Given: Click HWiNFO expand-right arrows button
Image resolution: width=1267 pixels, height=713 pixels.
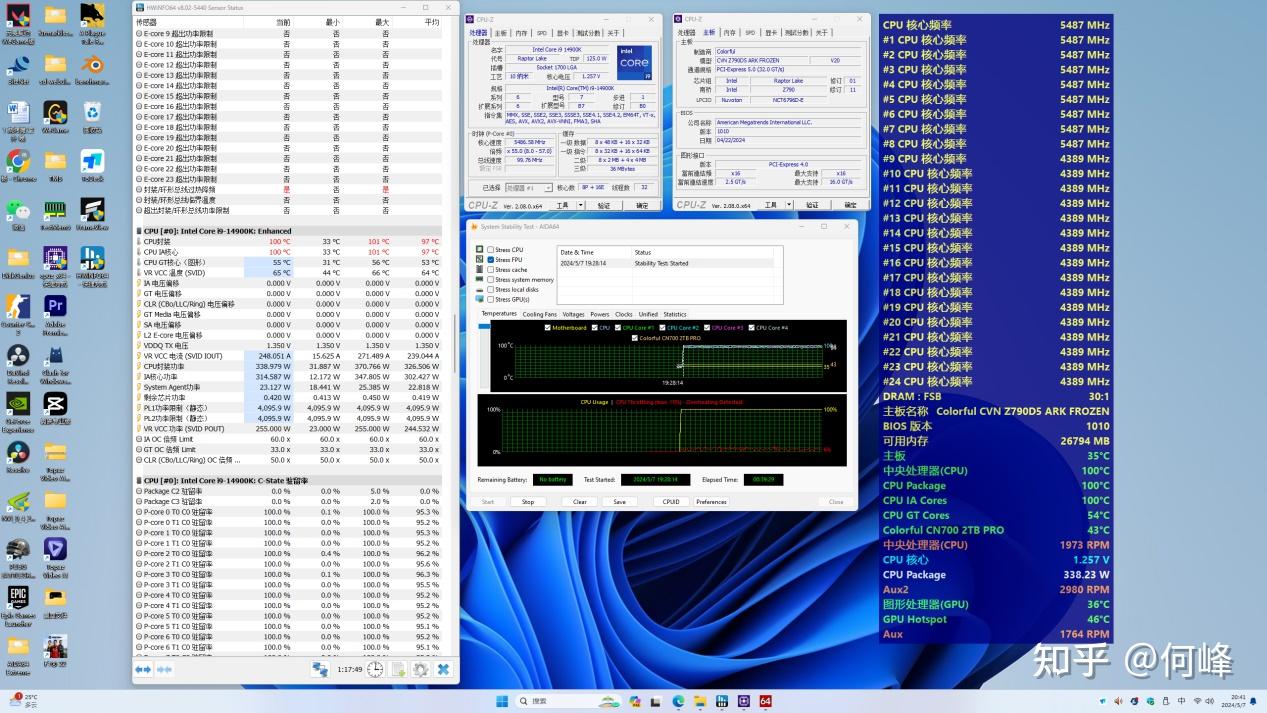Looking at the screenshot, I should (164, 669).
